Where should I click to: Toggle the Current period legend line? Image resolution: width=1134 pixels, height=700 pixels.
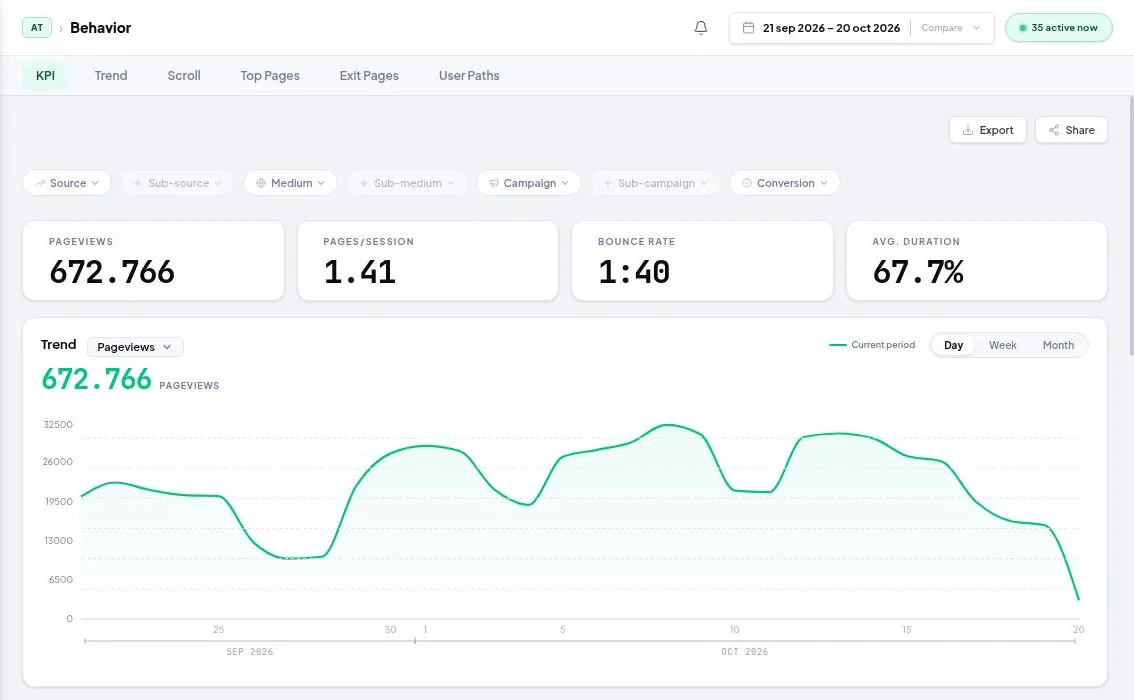point(871,345)
